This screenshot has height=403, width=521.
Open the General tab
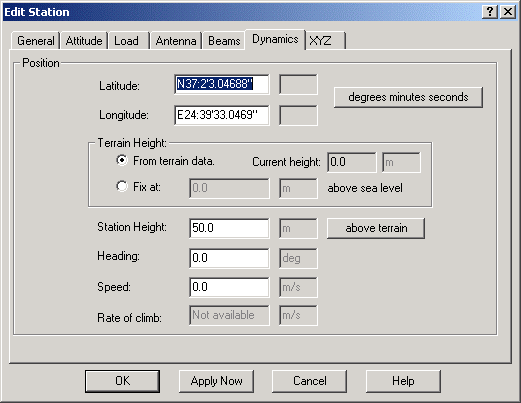click(x=36, y=41)
